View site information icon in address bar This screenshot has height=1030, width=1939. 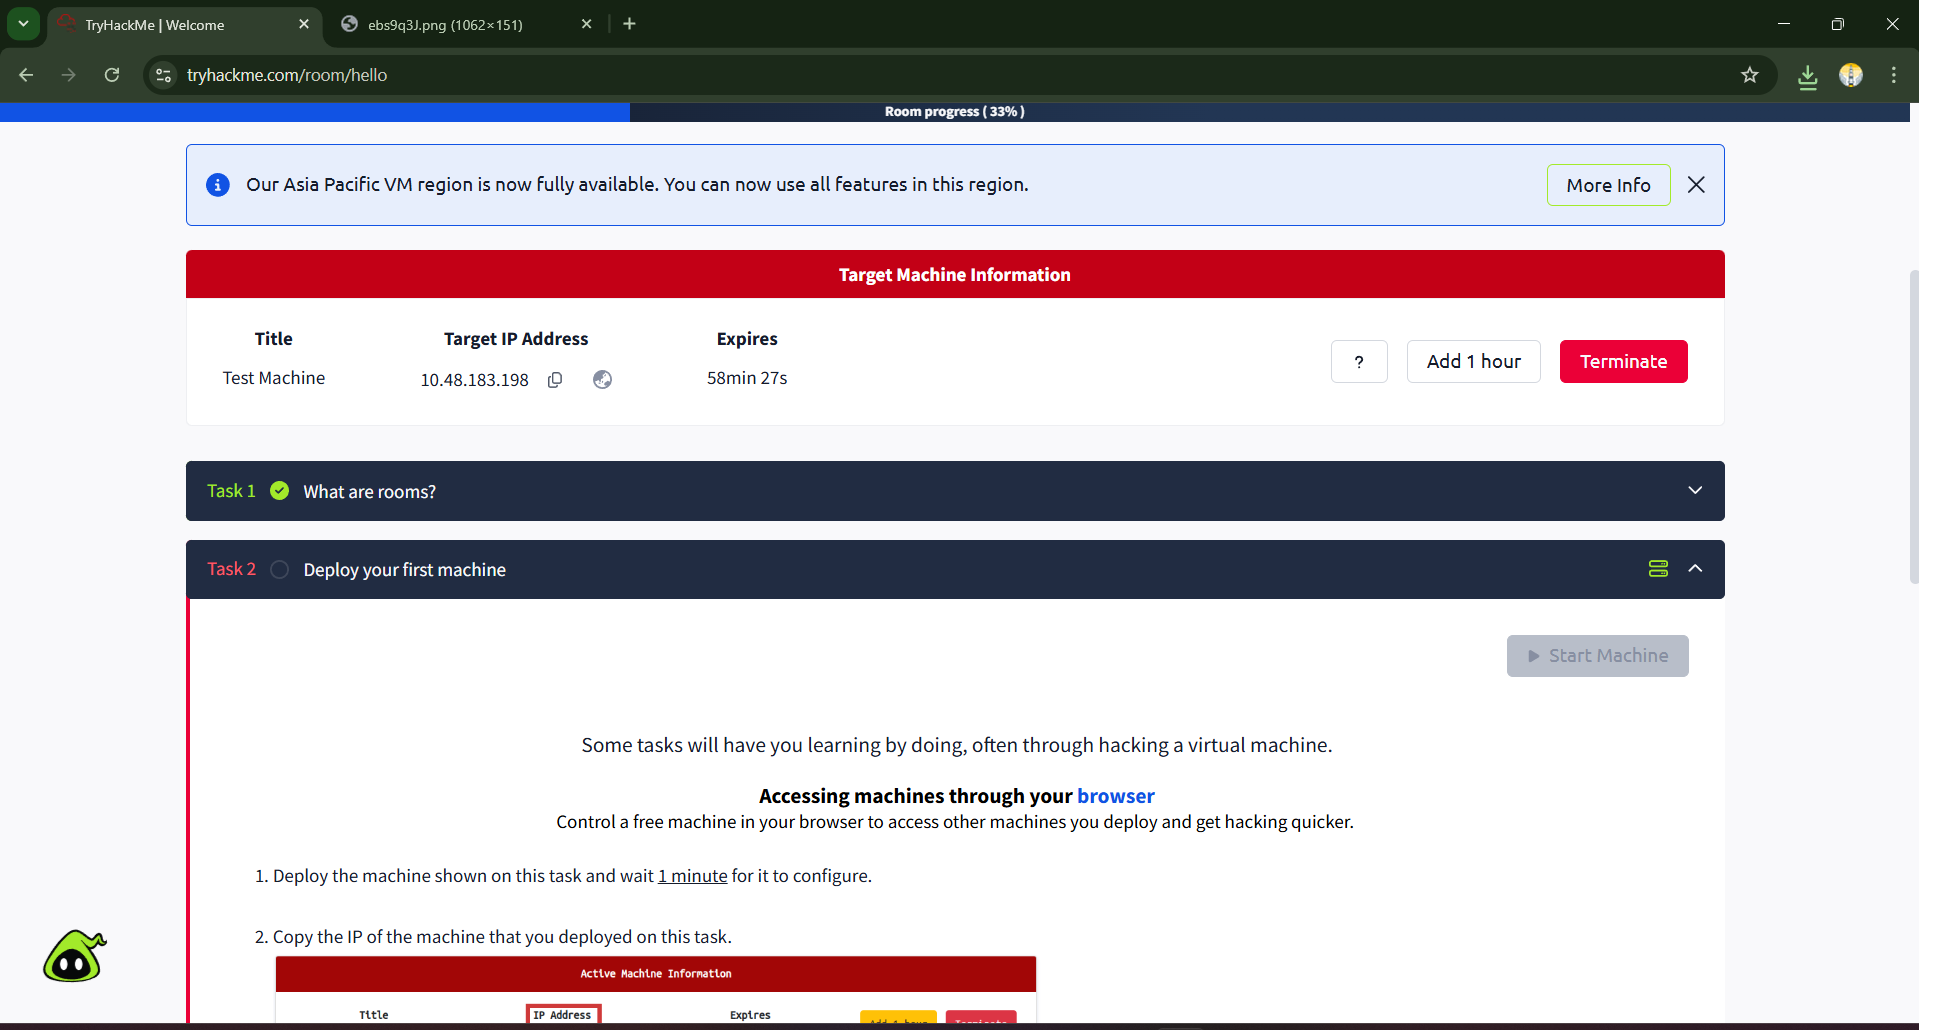coord(164,75)
